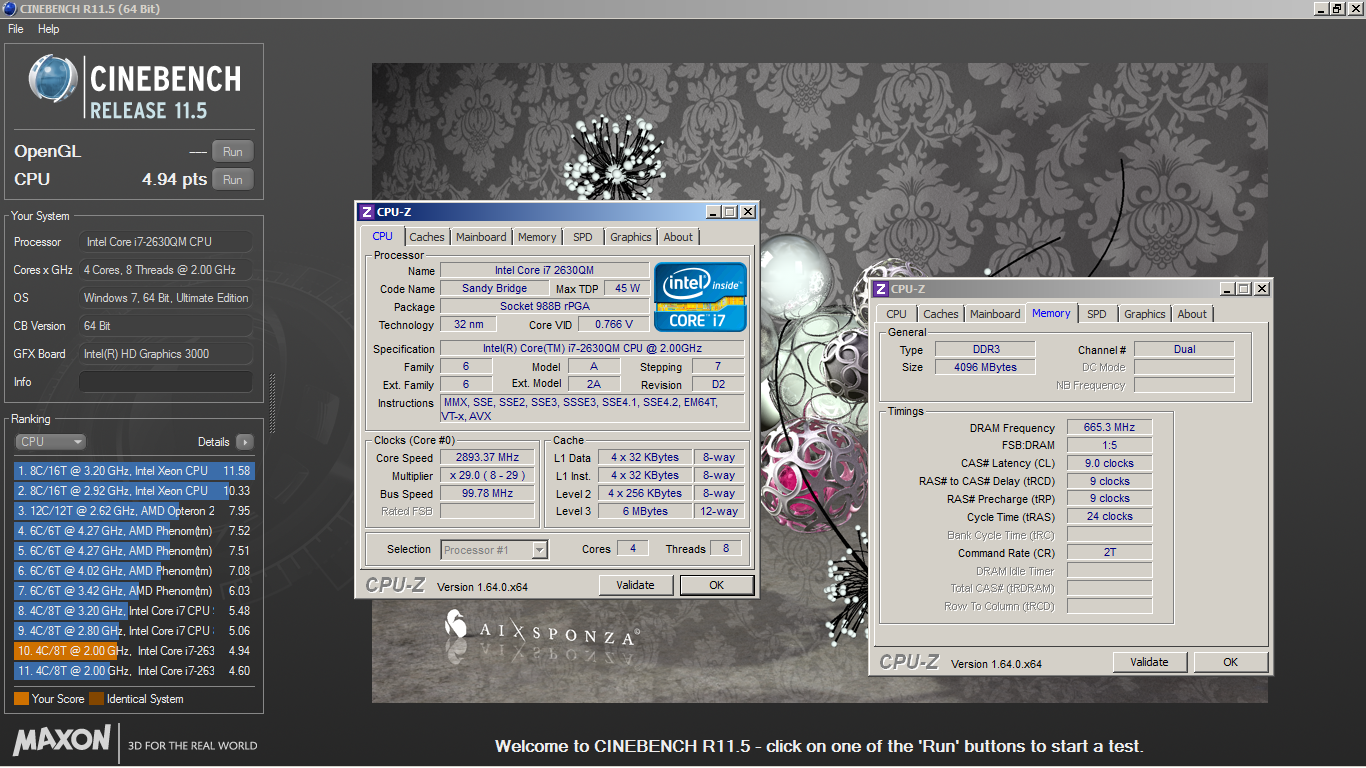The width and height of the screenshot is (1366, 768).
Task: Close the left CPU-Z window
Action: (x=748, y=212)
